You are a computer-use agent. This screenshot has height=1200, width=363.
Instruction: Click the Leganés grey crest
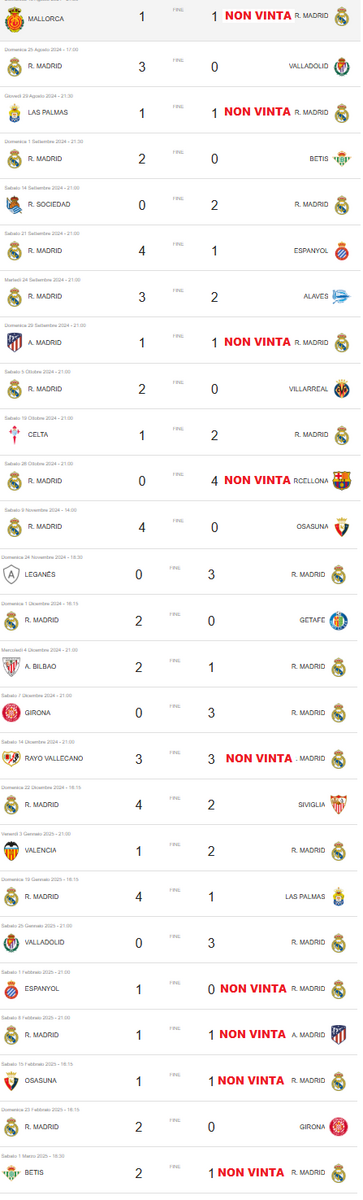click(12, 575)
